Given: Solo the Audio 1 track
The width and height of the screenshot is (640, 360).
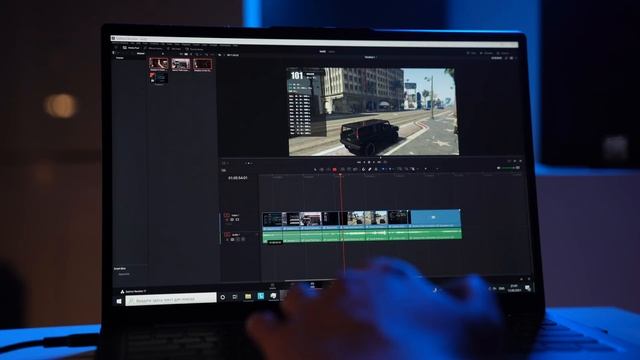Looking at the screenshot, I should pyautogui.click(x=238, y=240).
